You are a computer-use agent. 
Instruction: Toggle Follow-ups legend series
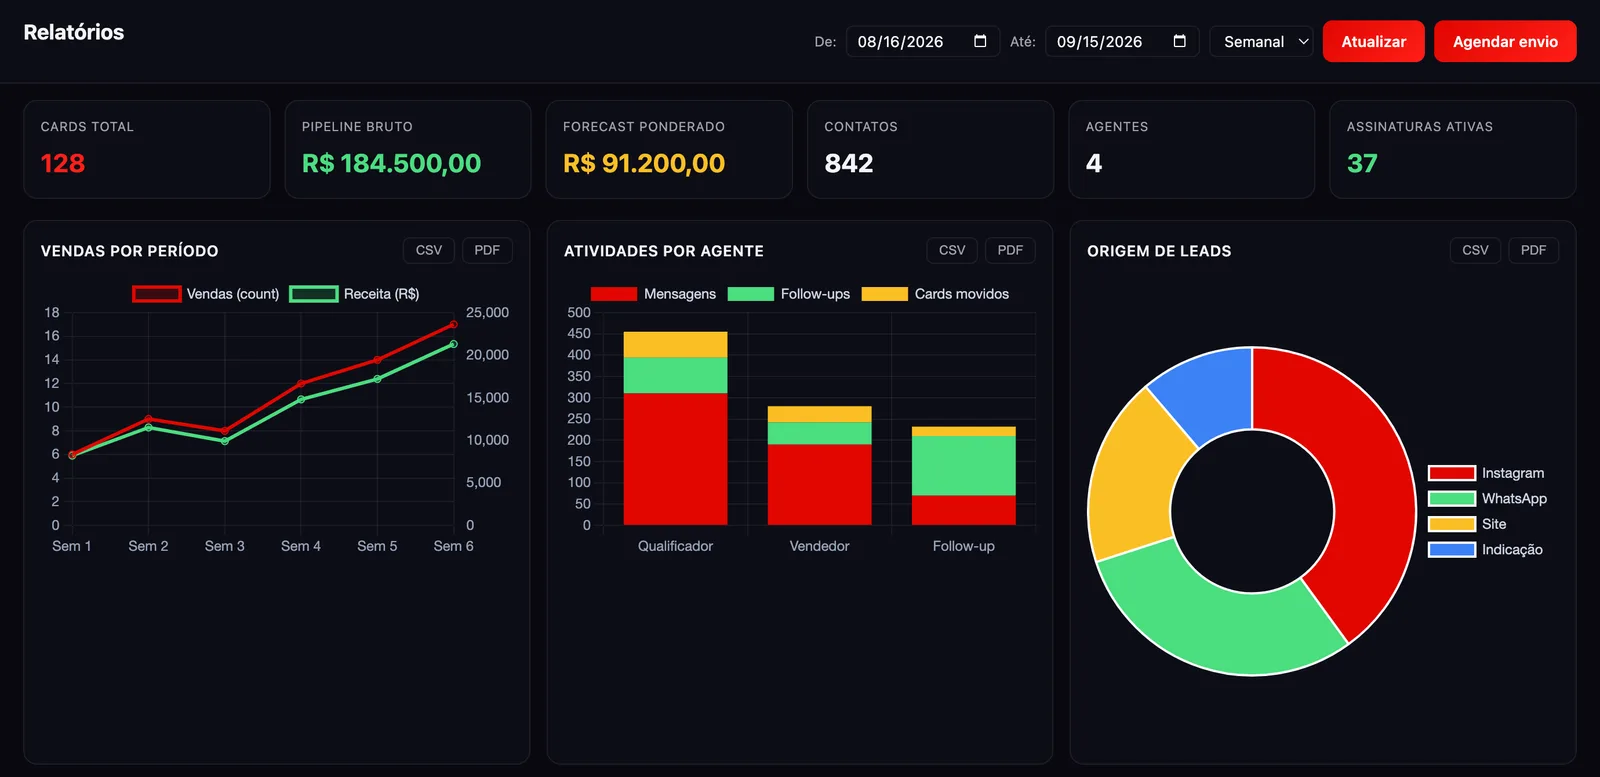(x=789, y=294)
